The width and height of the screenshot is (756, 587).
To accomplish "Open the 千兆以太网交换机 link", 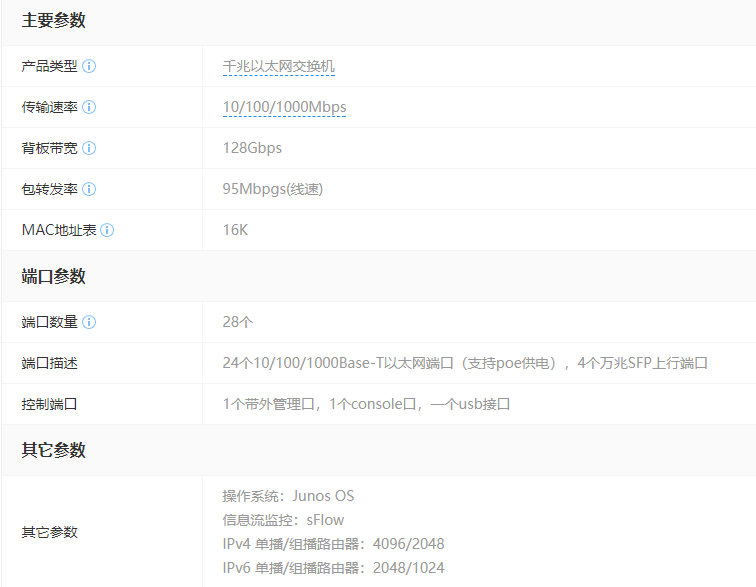I will tap(278, 67).
